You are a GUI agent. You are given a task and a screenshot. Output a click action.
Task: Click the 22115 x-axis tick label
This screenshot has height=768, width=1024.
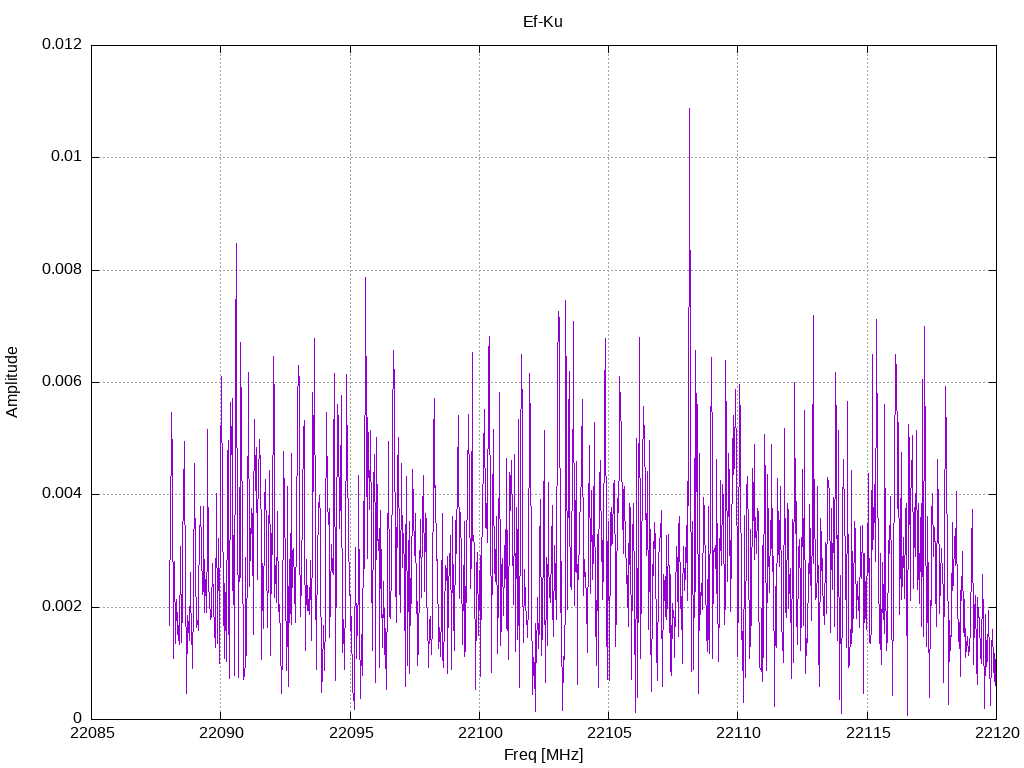tap(868, 733)
